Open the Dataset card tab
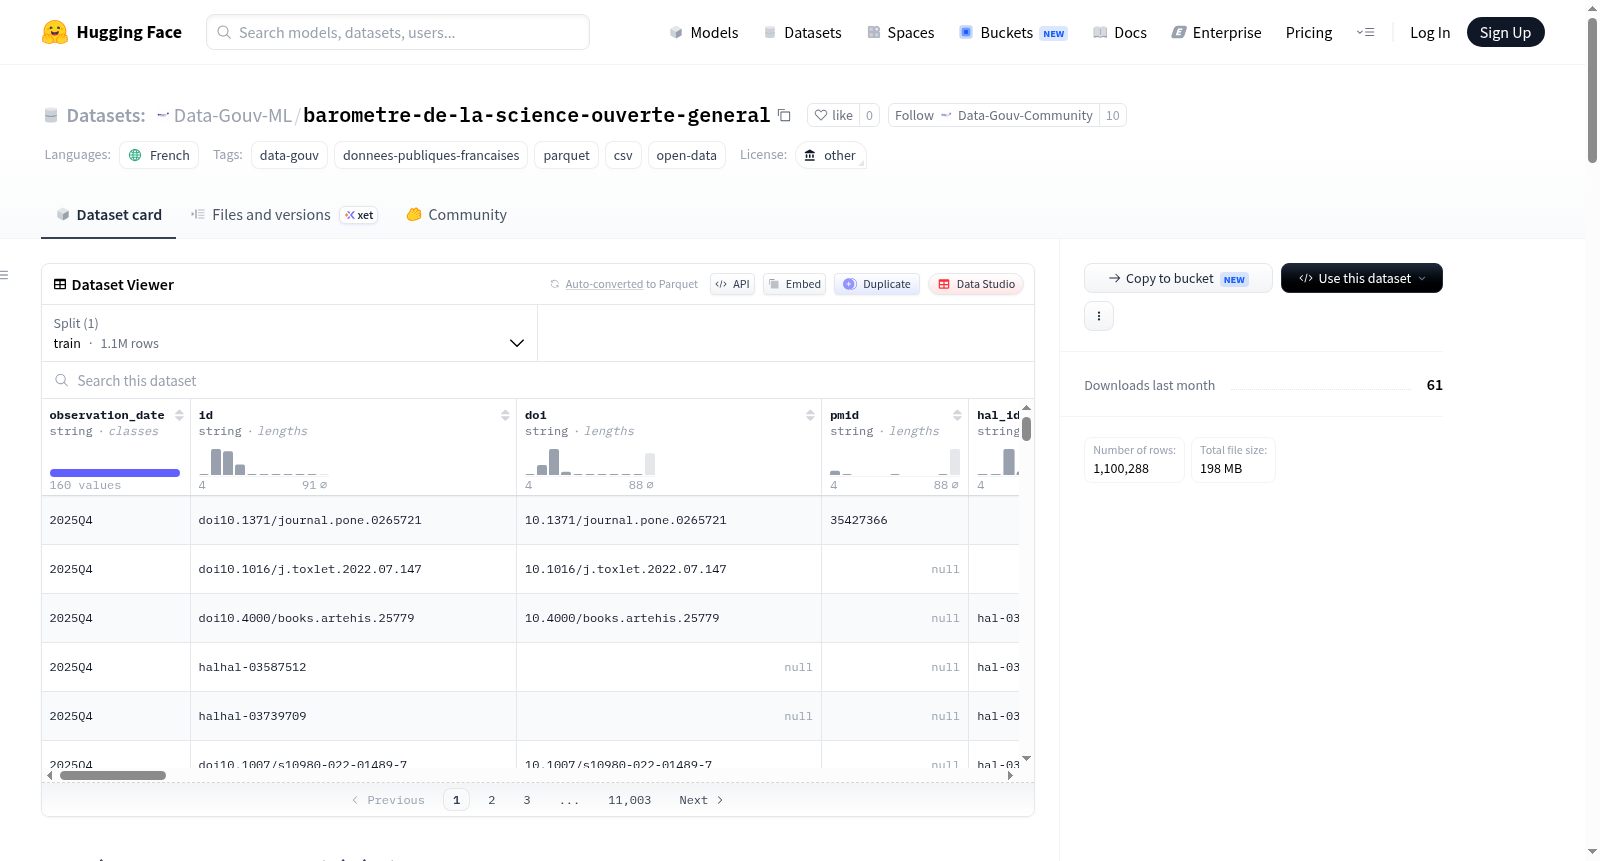 (x=108, y=214)
